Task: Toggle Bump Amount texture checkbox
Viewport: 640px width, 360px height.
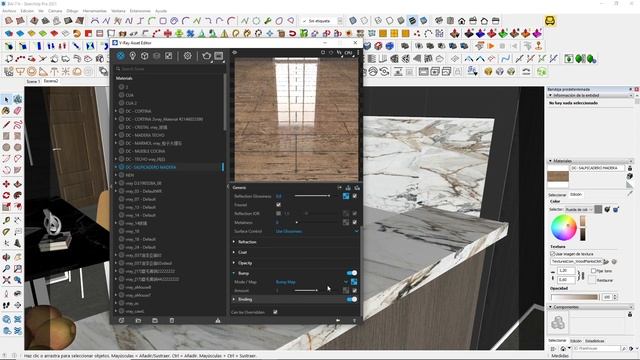Action: (x=354, y=291)
